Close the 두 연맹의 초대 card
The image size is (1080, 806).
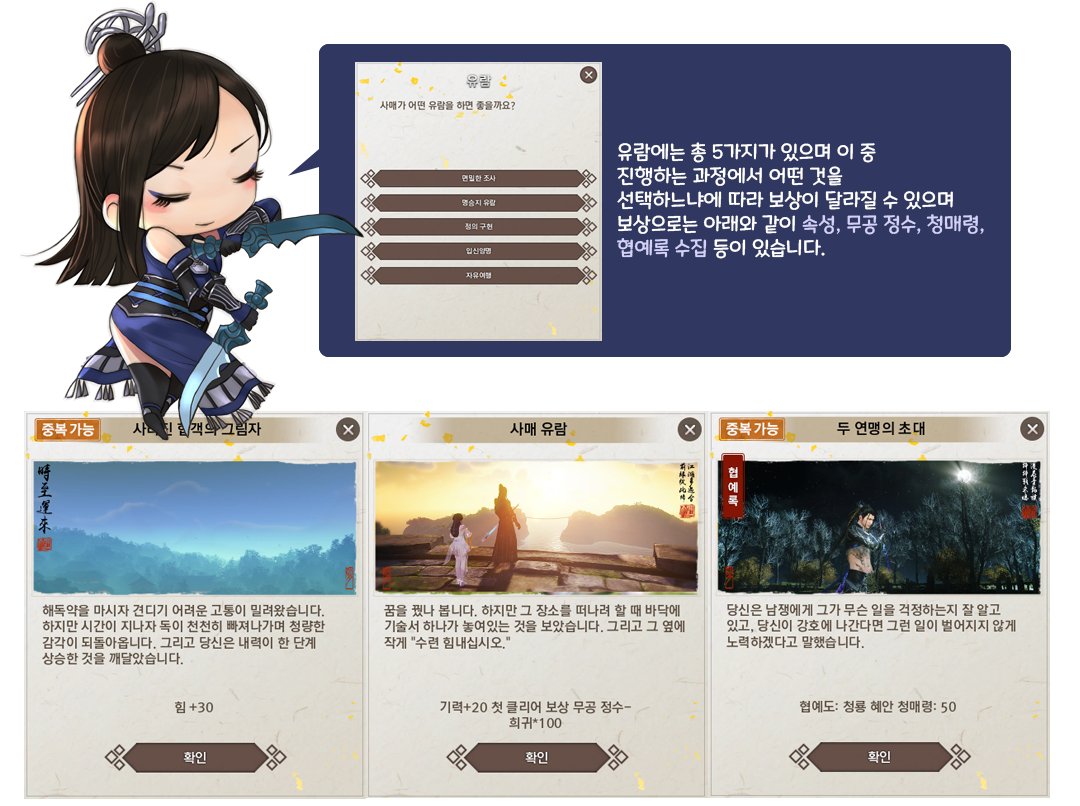[1032, 429]
